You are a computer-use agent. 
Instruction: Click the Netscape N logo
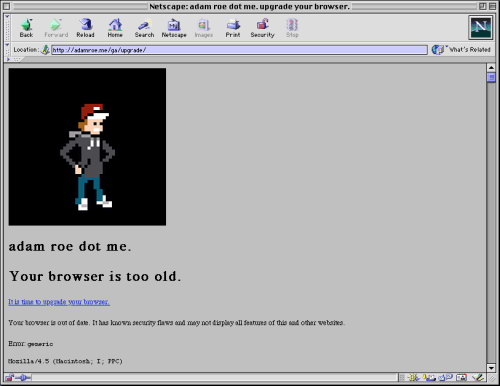[x=480, y=27]
